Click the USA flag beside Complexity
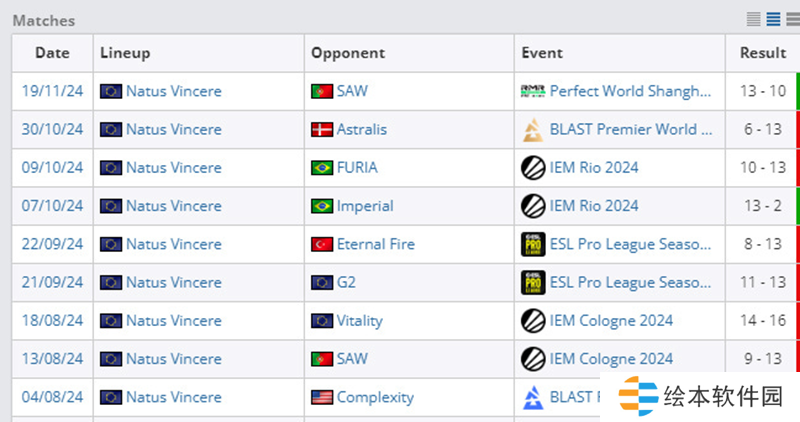The image size is (800, 422). 322,398
